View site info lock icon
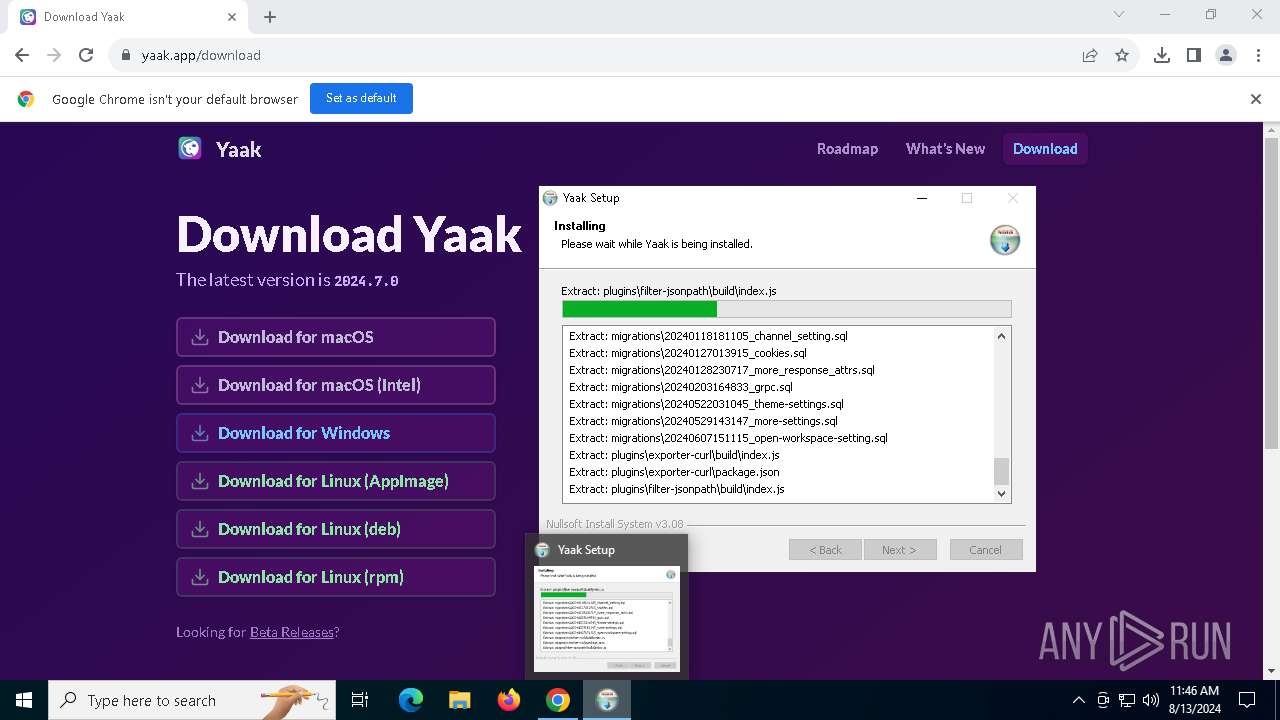This screenshot has width=1280, height=720. pos(126,55)
